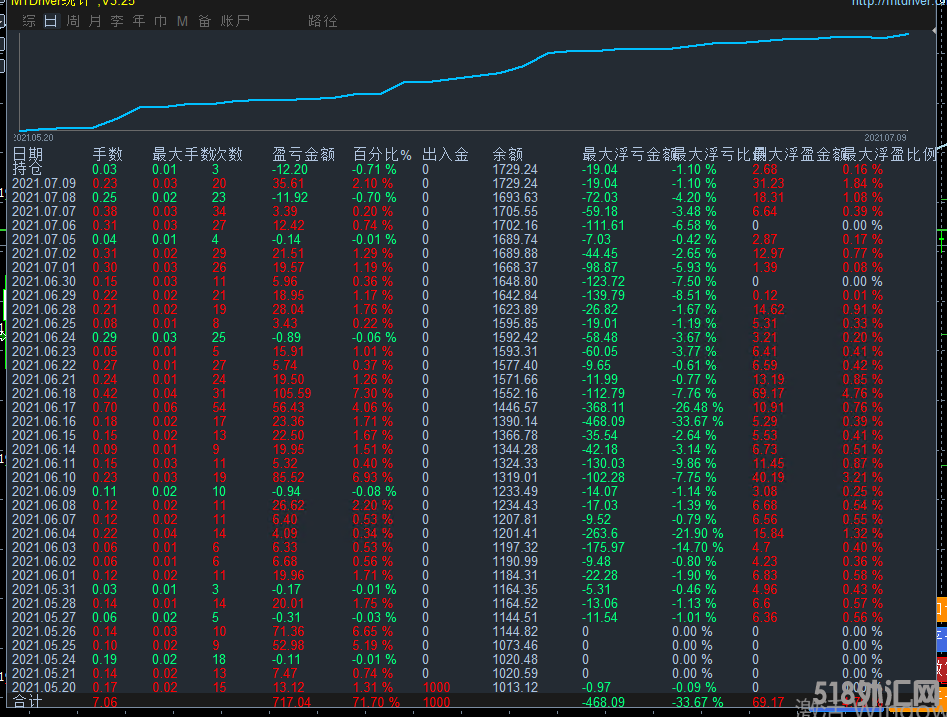Click the 出入金 column header

tap(446, 155)
